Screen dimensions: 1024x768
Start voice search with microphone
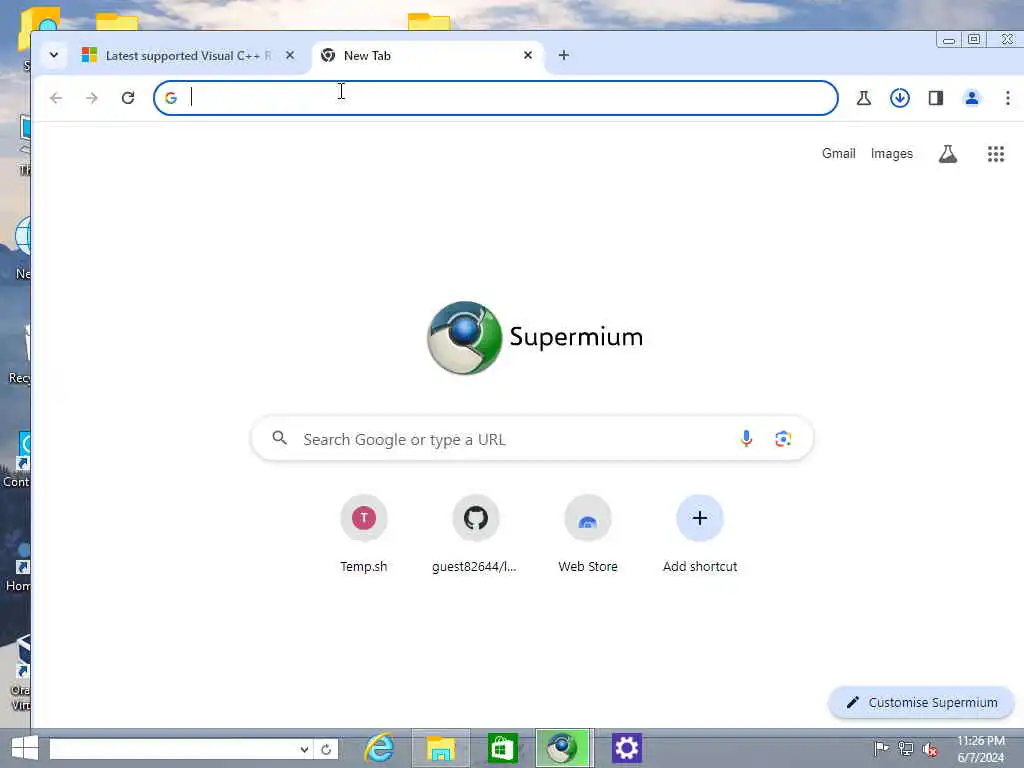[x=746, y=439]
